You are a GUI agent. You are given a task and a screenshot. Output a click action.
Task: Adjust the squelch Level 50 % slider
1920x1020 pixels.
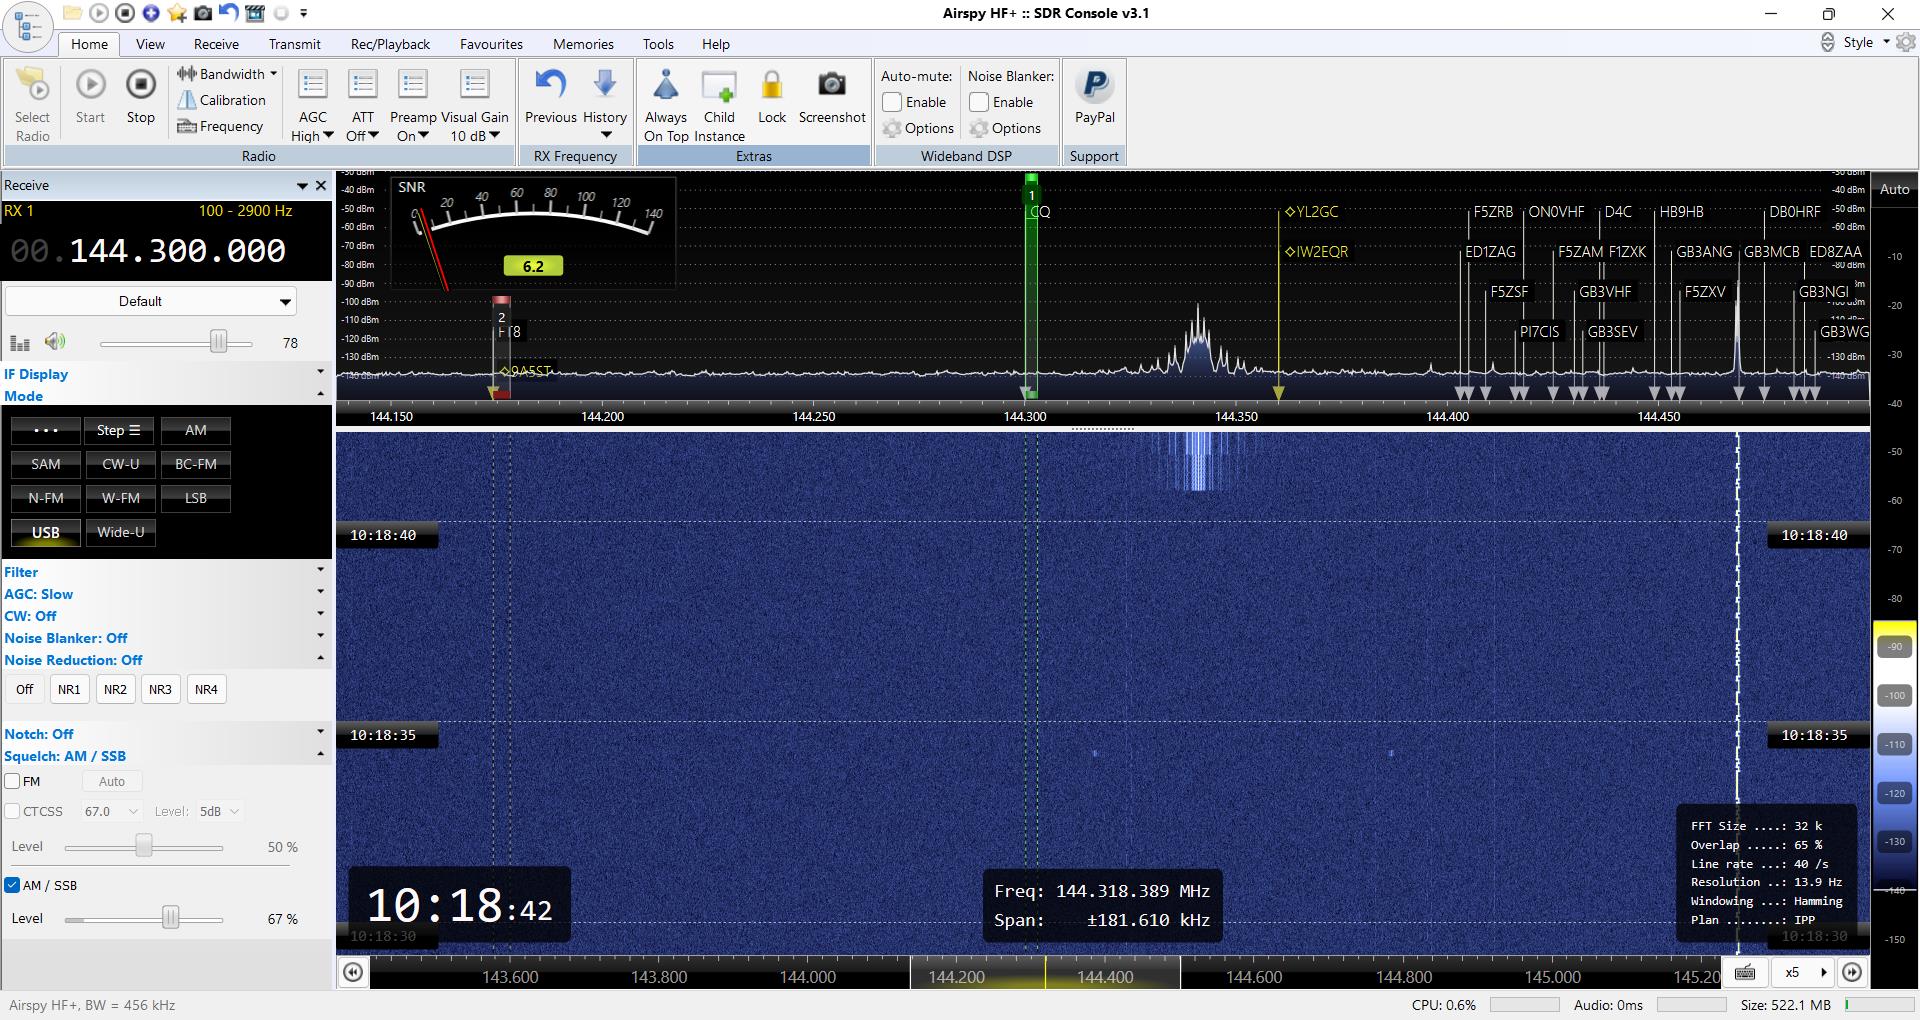pyautogui.click(x=144, y=847)
